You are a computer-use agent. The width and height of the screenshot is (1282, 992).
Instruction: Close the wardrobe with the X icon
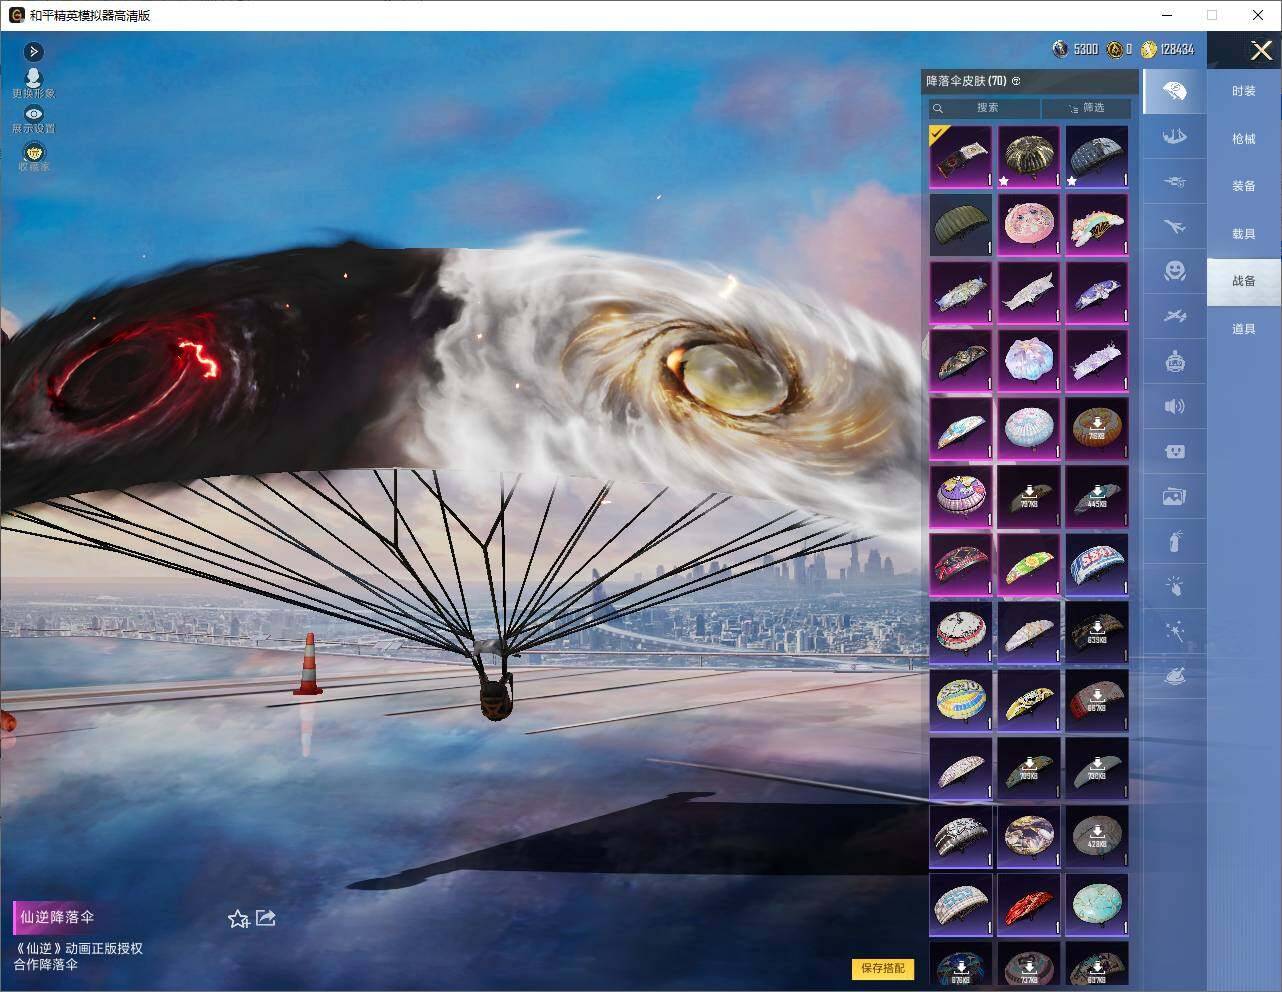tap(1261, 50)
